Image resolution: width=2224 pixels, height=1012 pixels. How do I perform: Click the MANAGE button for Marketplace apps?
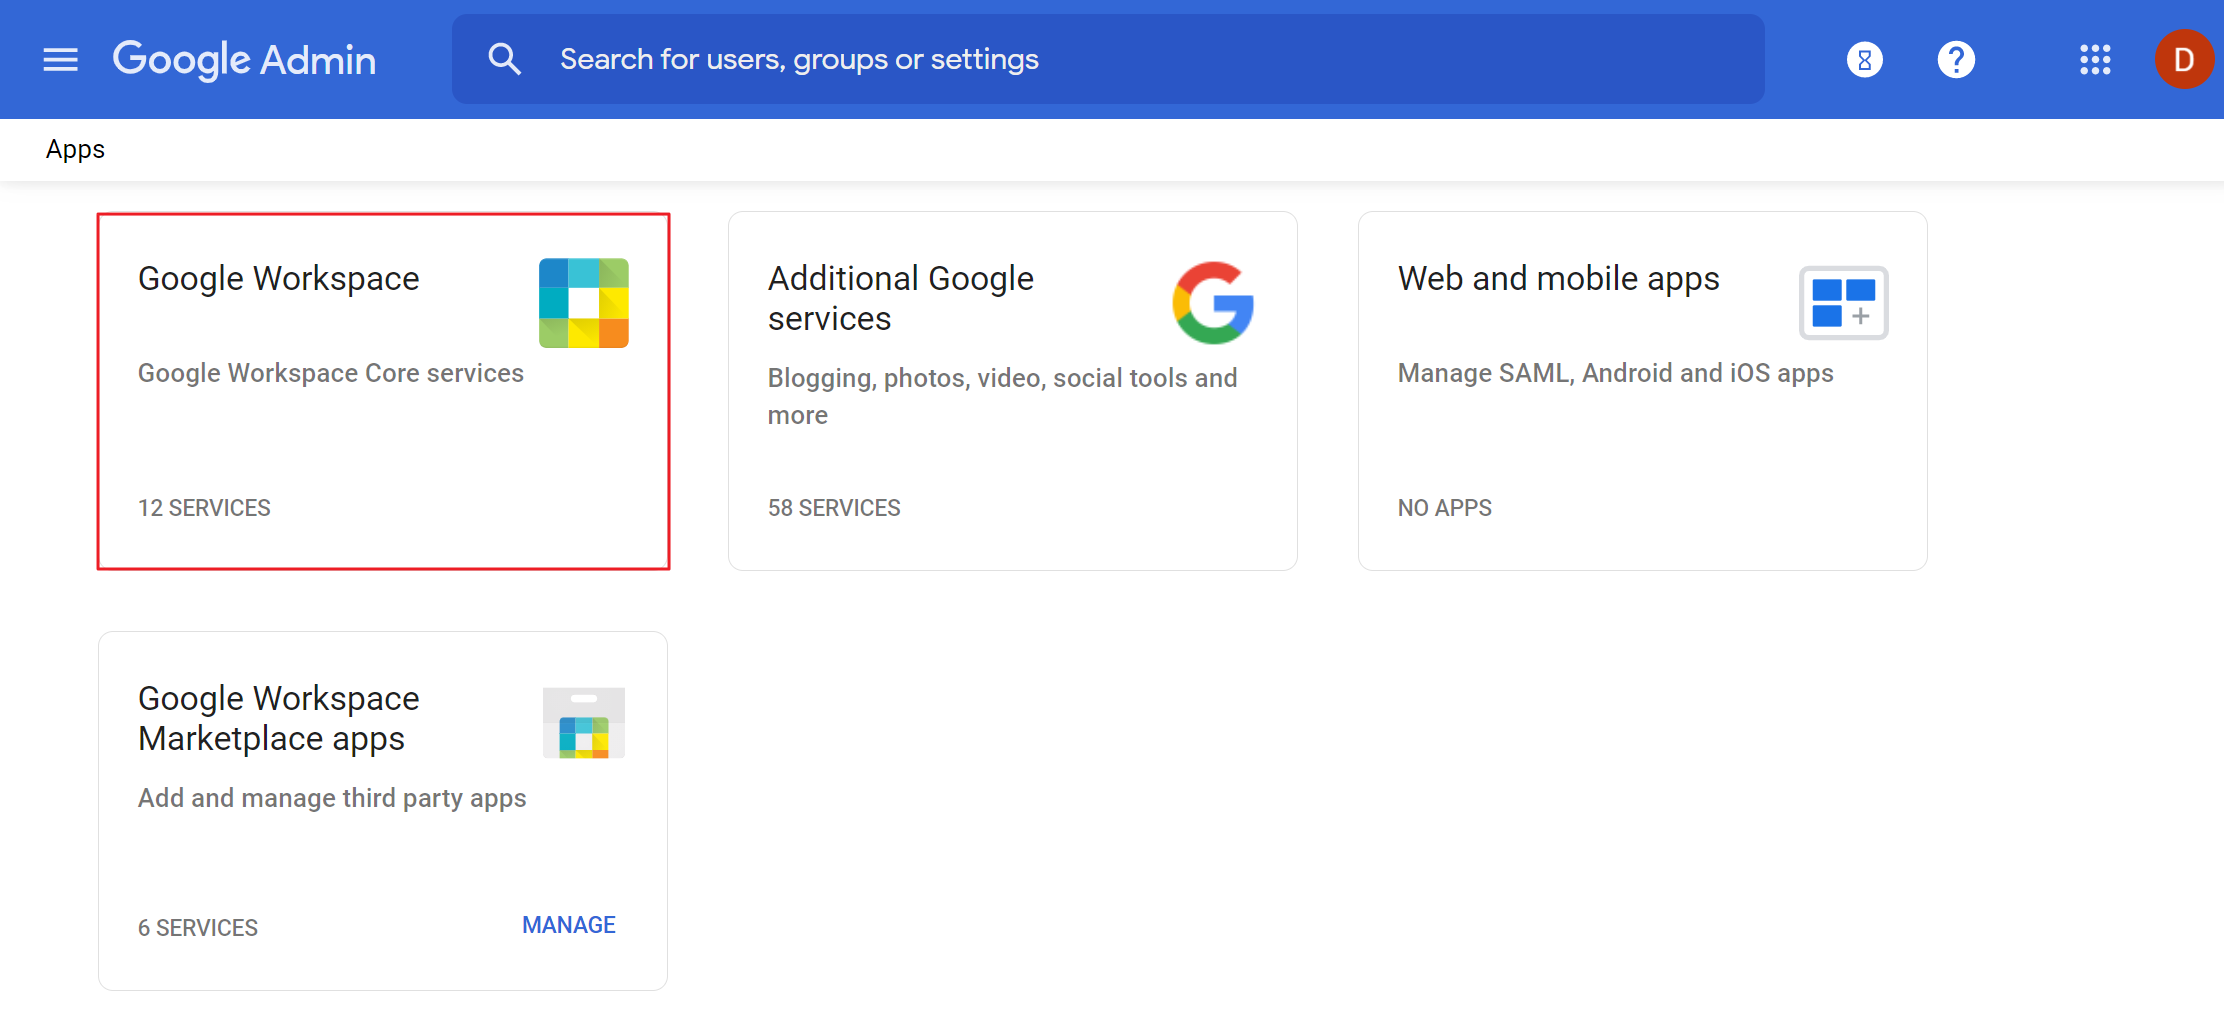[568, 925]
